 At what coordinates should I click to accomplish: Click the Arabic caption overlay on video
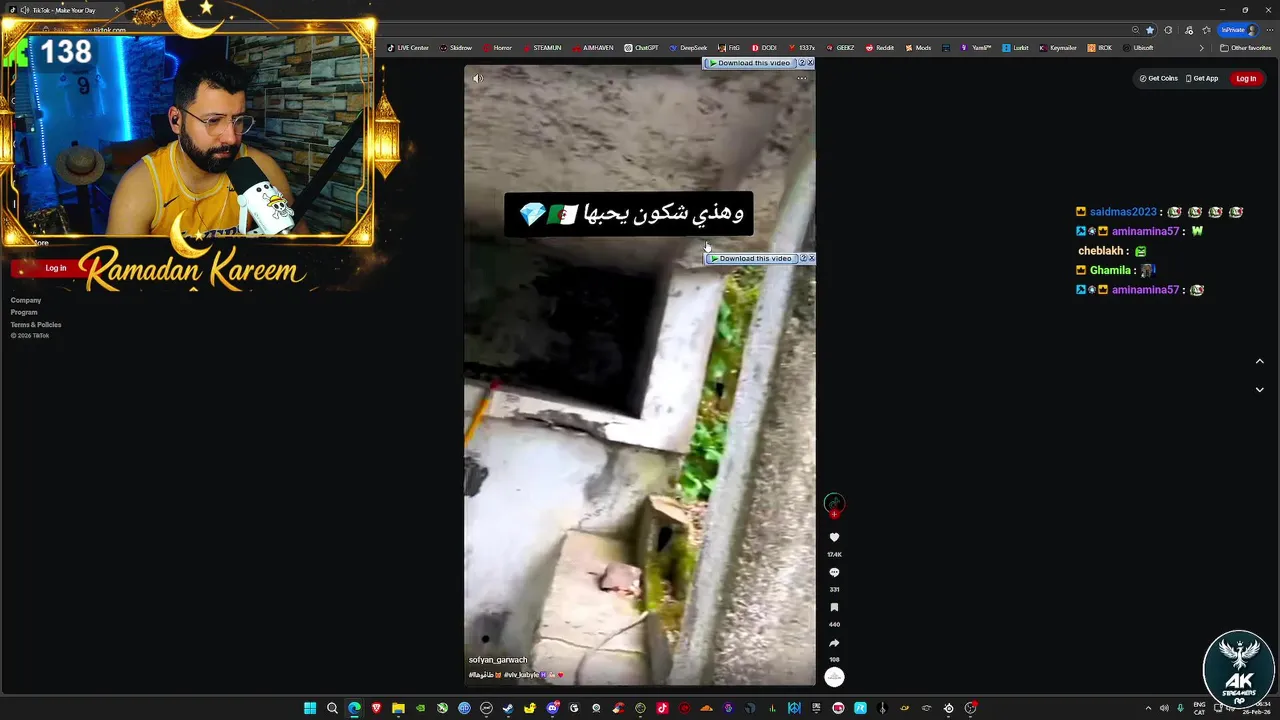click(629, 214)
